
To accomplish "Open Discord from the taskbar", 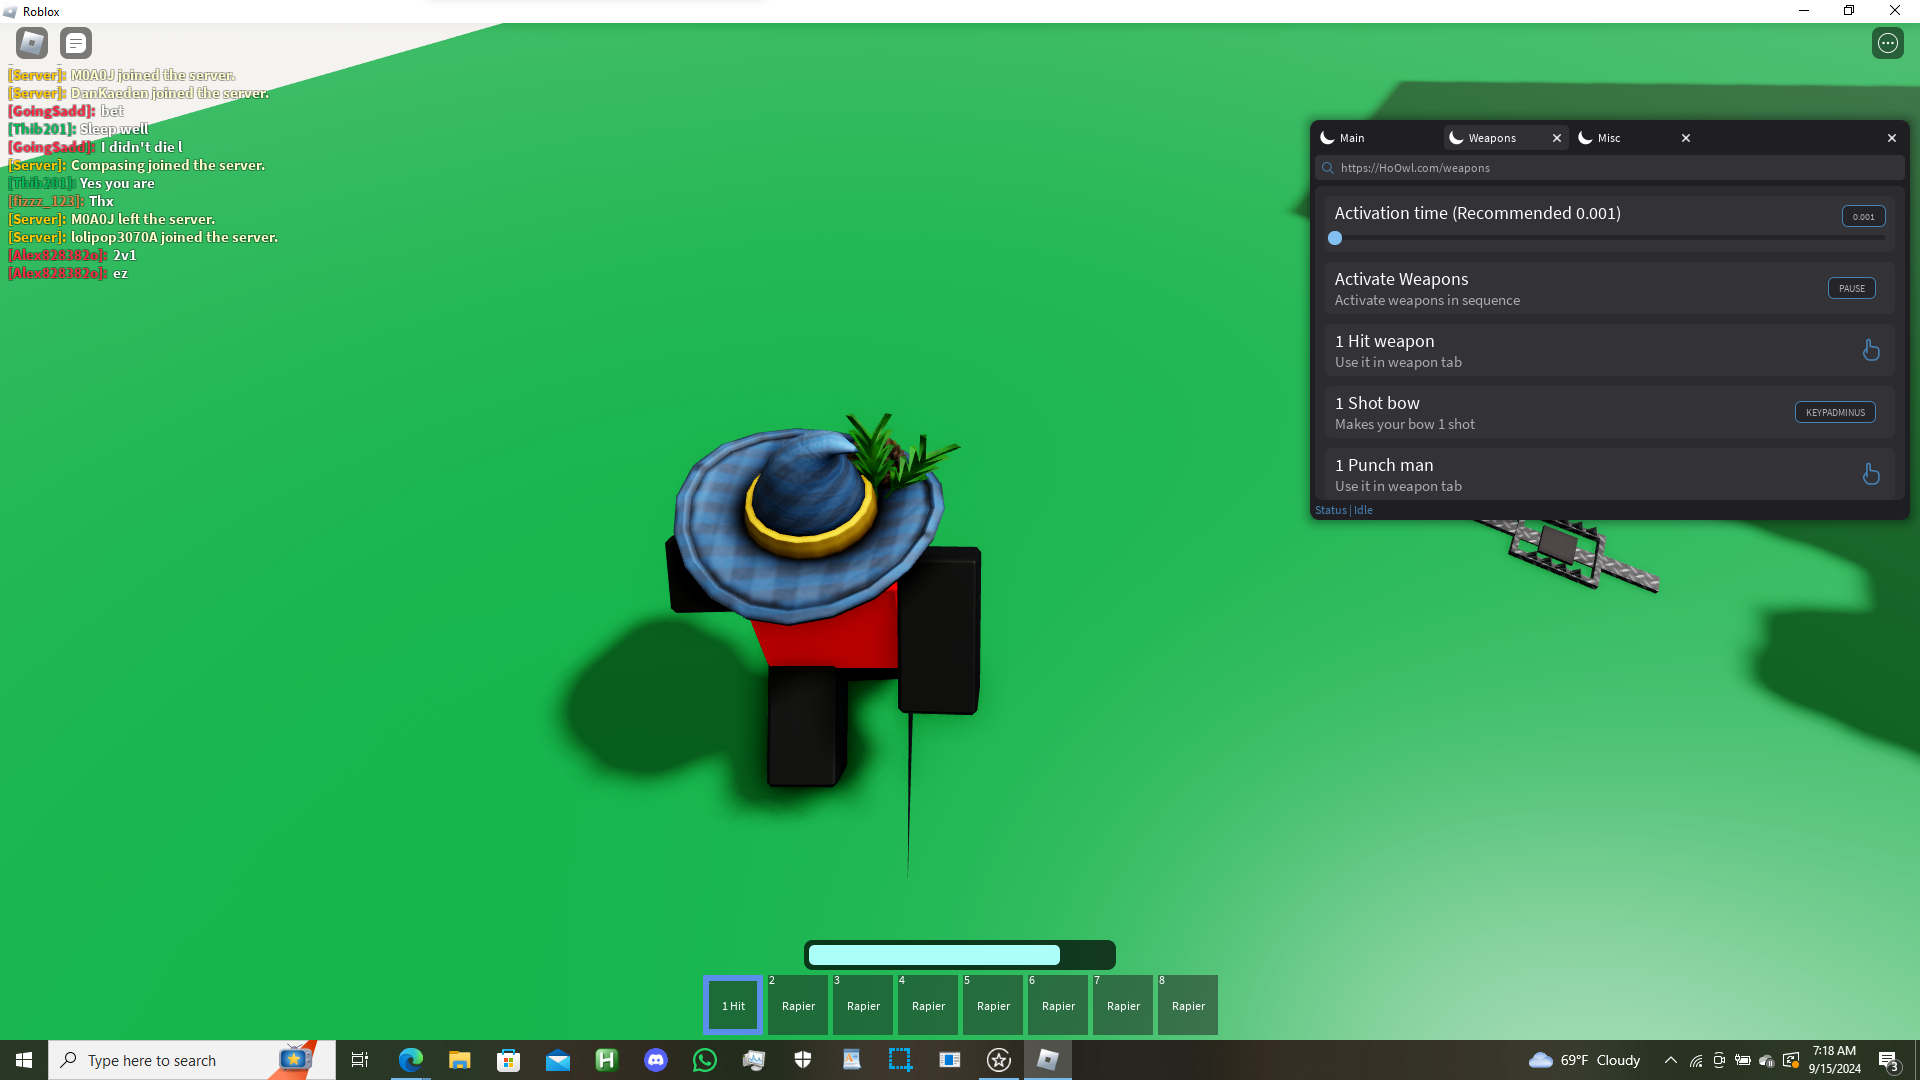I will (656, 1060).
